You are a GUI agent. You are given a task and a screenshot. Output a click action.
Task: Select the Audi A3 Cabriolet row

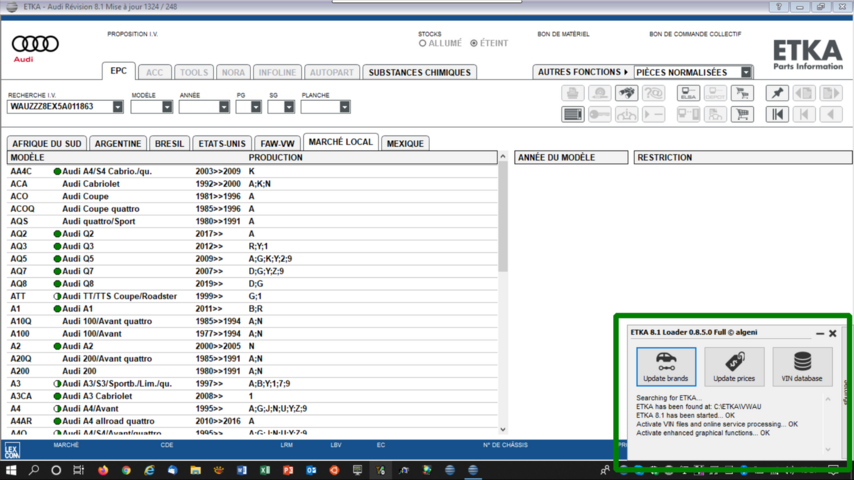click(x=252, y=396)
